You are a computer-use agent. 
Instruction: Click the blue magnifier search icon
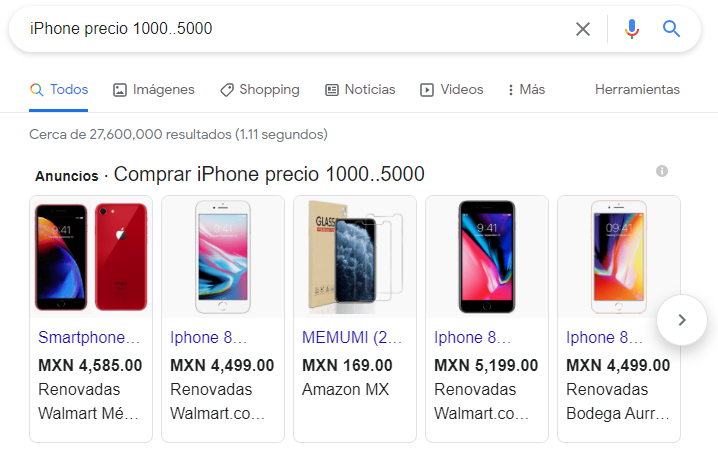tap(671, 29)
